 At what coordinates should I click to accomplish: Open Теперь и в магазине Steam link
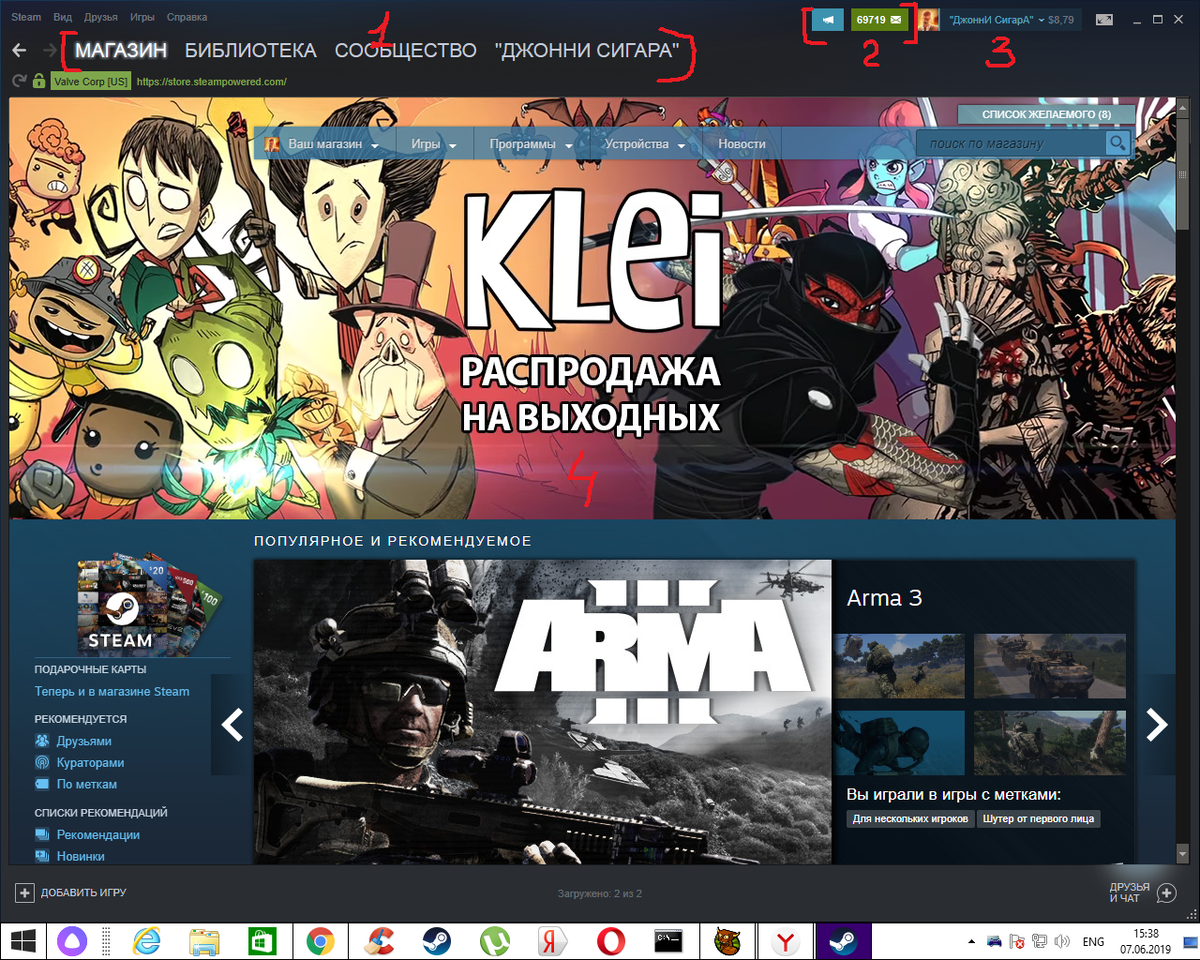111,691
